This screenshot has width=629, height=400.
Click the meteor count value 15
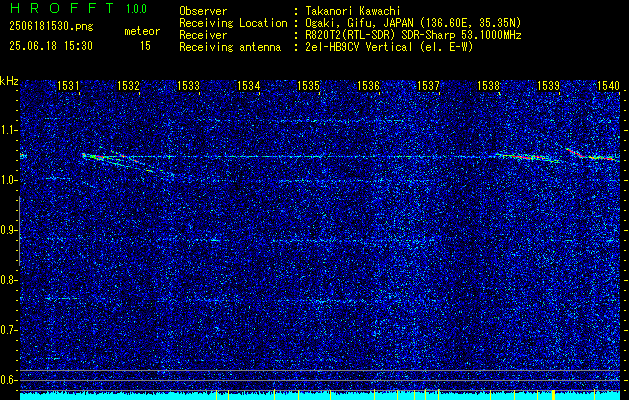(145, 46)
